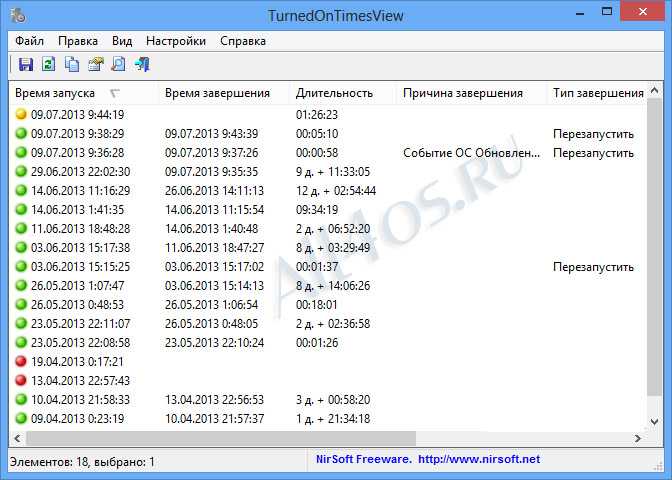Open the Правка menu
This screenshot has width=672, height=480.
[78, 41]
